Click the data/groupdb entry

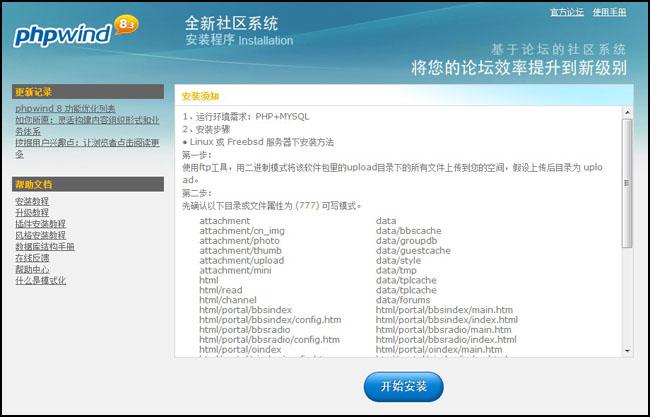pos(406,240)
